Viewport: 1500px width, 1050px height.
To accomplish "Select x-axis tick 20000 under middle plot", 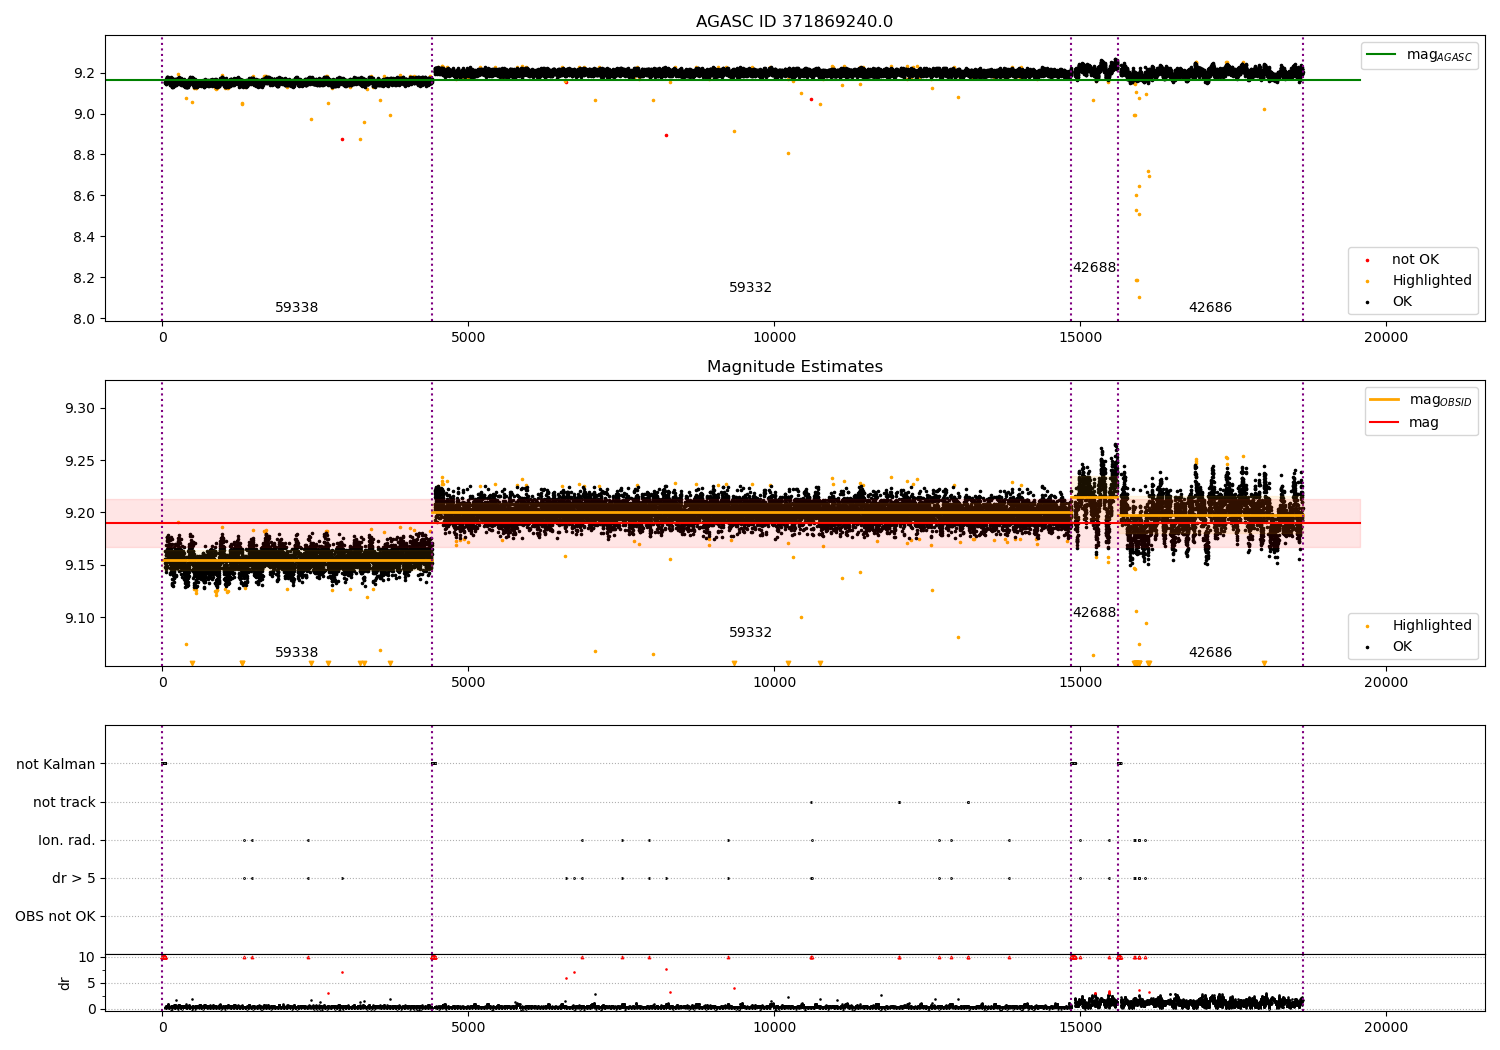I will 1386,683.
